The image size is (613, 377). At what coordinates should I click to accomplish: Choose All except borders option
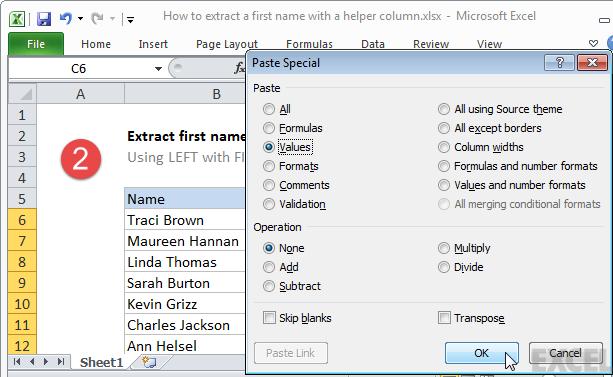pos(444,128)
